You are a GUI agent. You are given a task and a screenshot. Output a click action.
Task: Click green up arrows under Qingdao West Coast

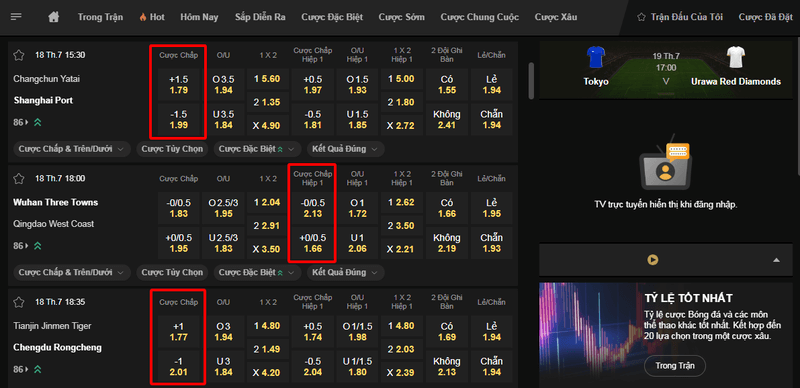37,246
